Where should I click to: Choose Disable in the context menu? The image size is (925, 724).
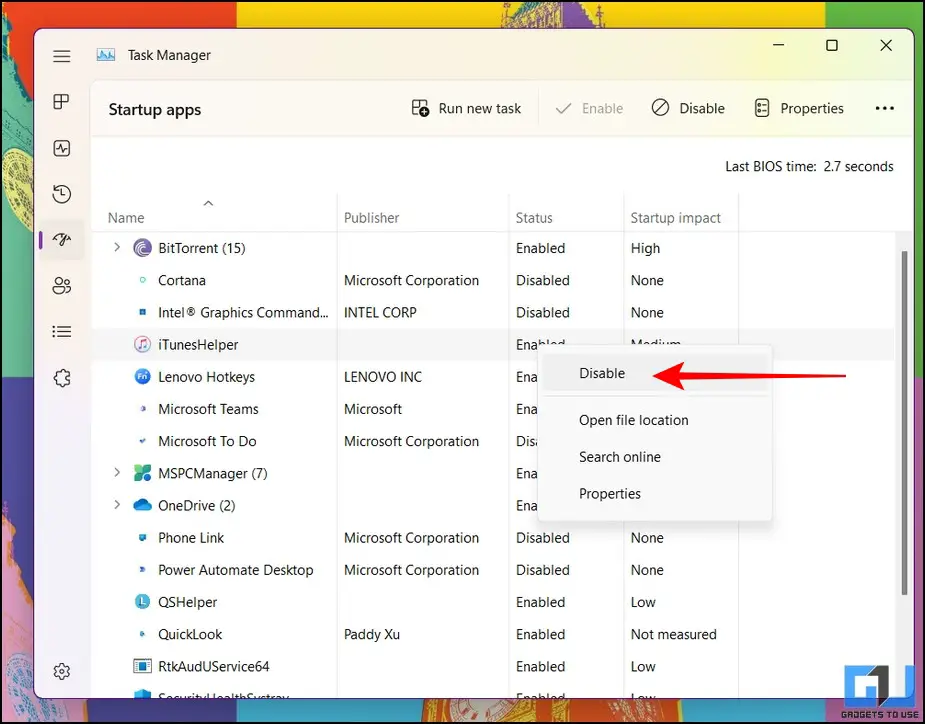pyautogui.click(x=654, y=374)
